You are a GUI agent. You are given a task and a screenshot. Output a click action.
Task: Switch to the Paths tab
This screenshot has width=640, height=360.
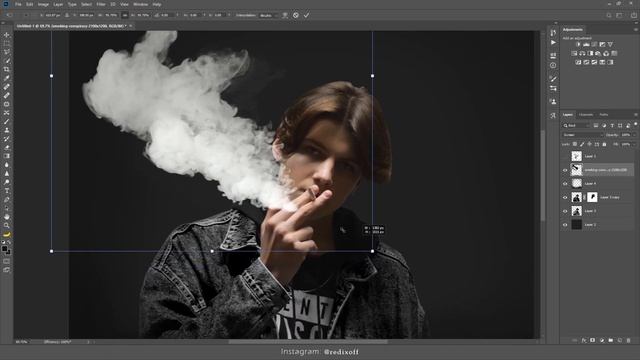[x=604, y=115]
